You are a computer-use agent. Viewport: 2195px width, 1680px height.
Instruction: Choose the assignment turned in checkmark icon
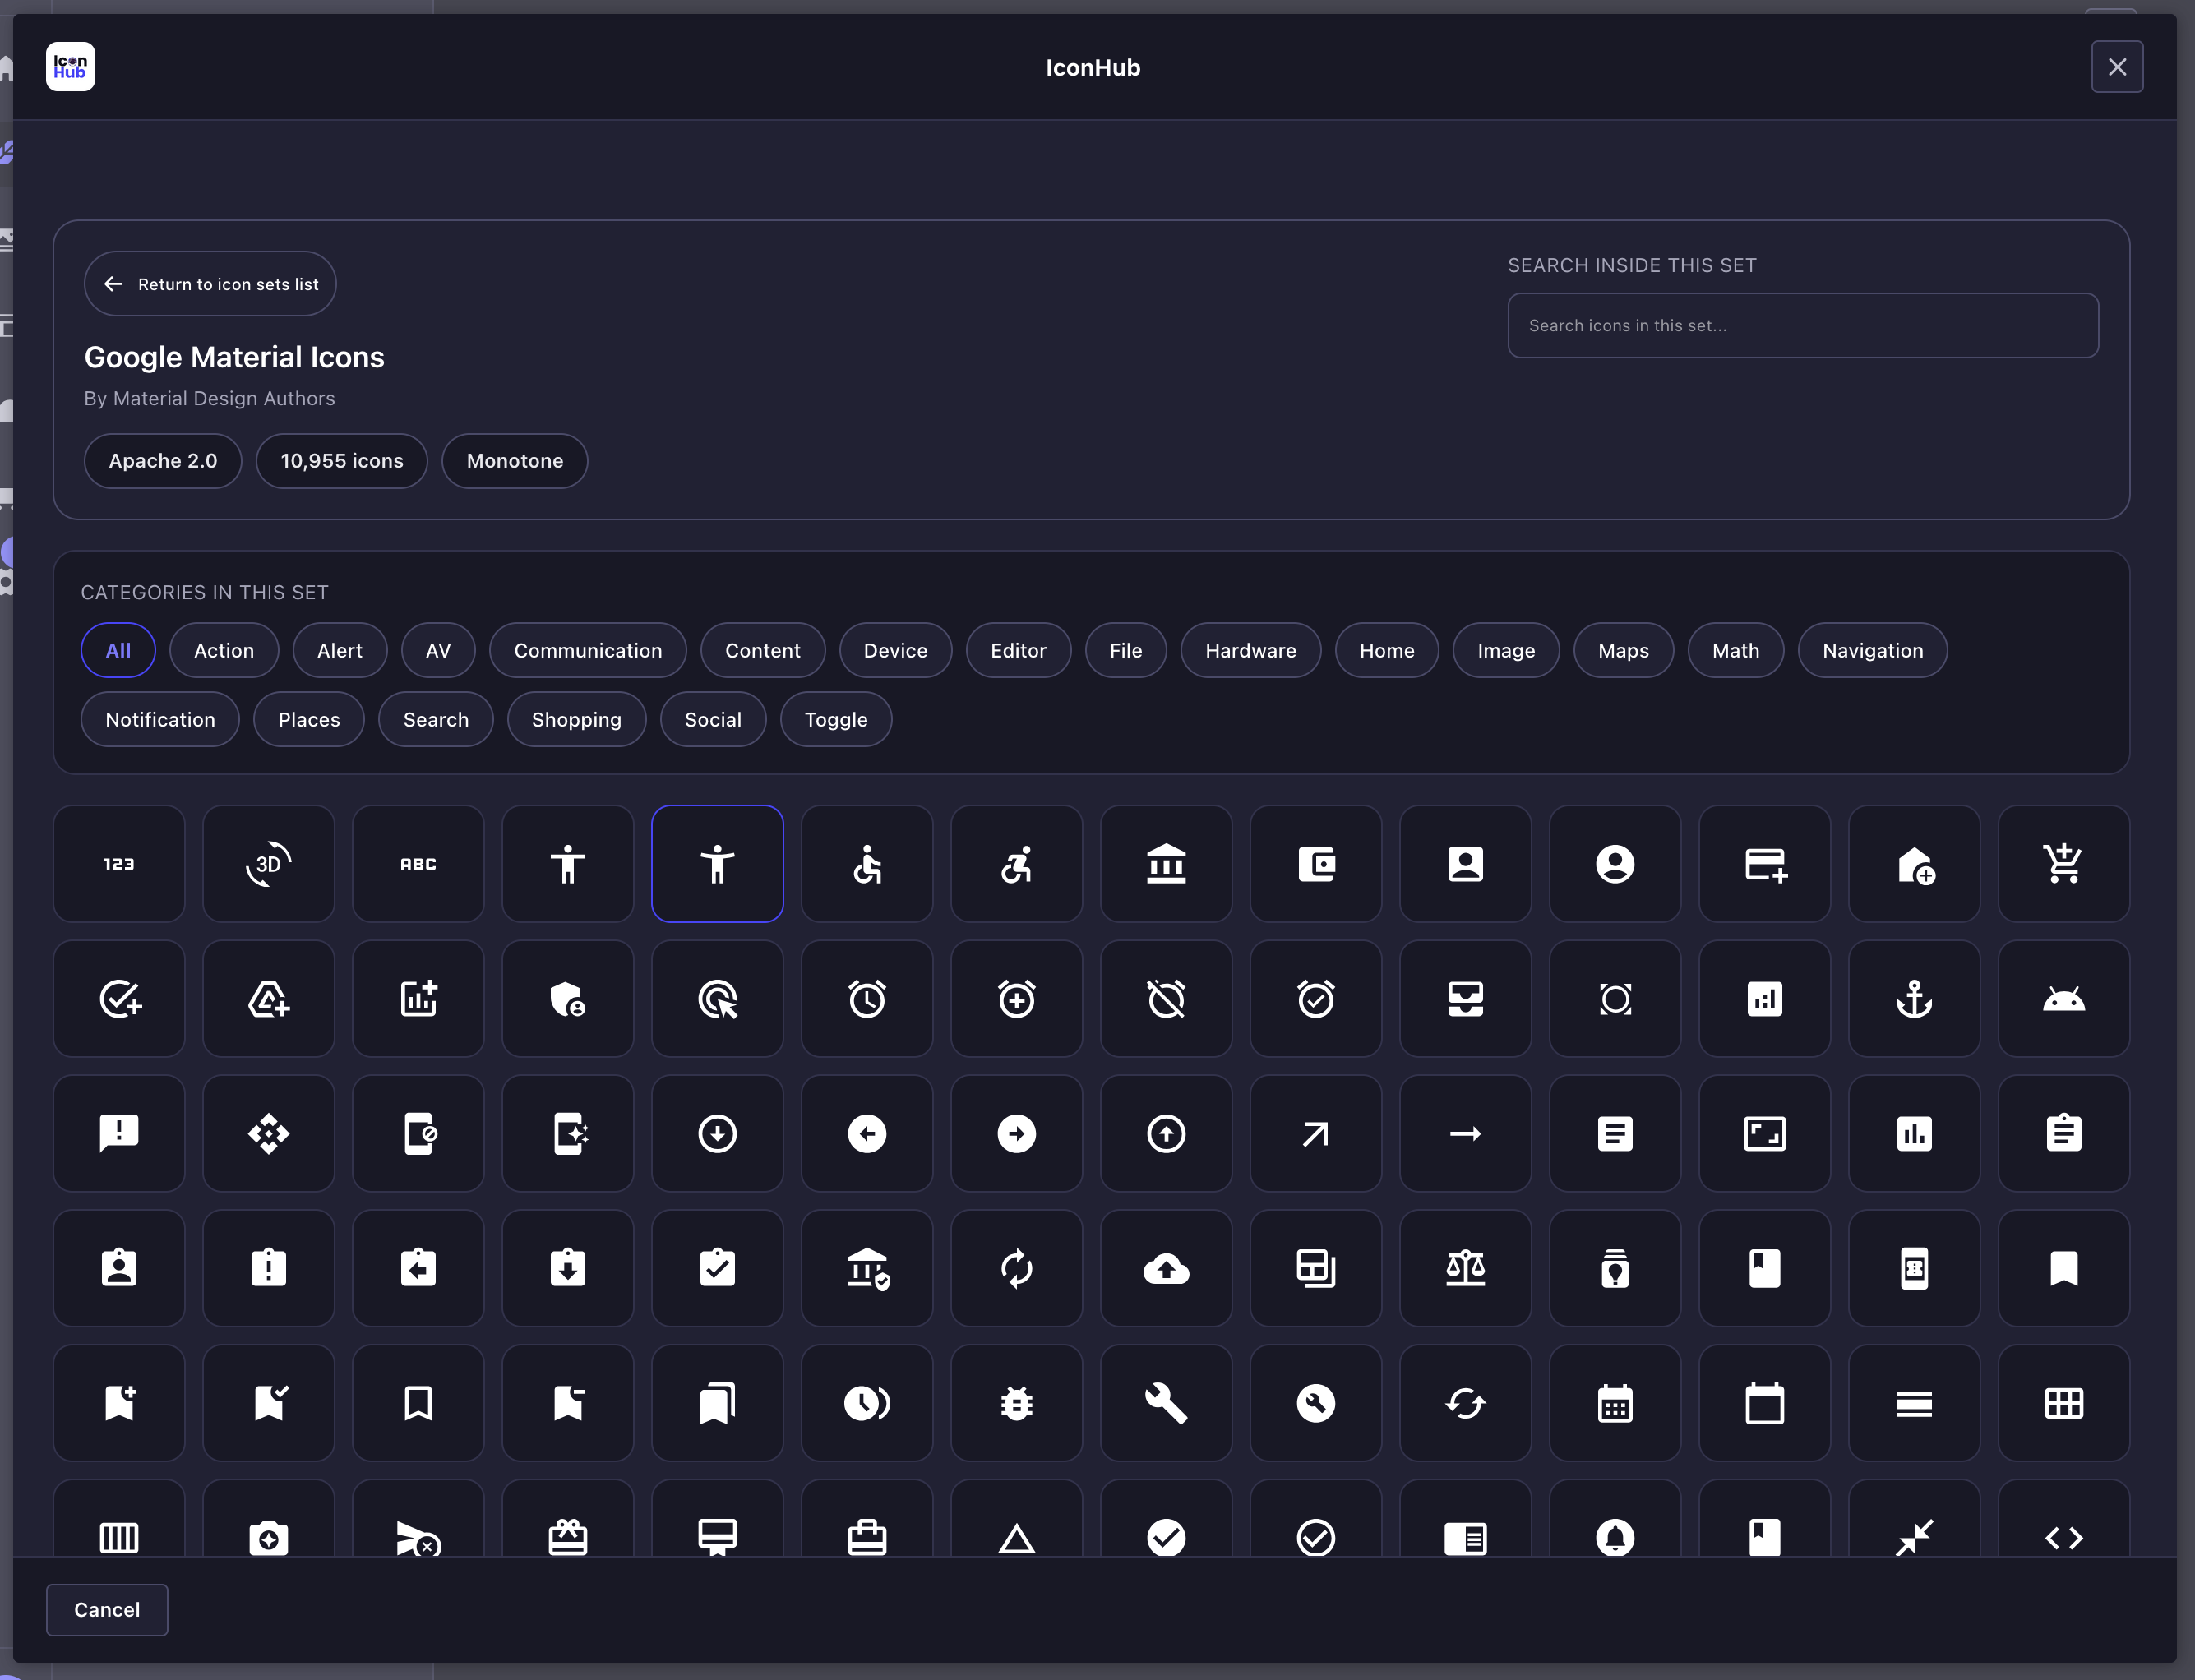click(x=717, y=1268)
